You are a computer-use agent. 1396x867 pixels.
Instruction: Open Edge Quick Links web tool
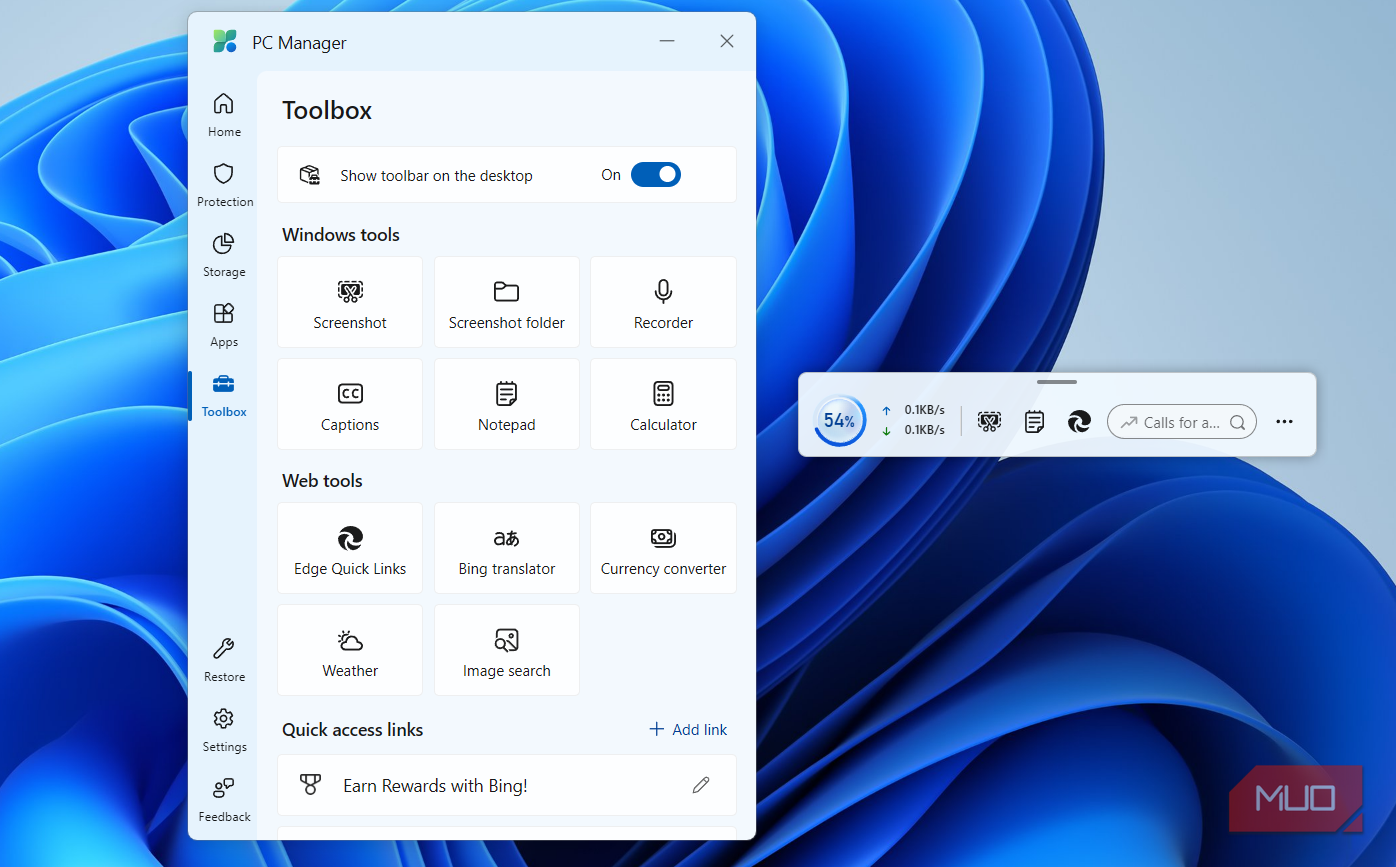coord(350,548)
